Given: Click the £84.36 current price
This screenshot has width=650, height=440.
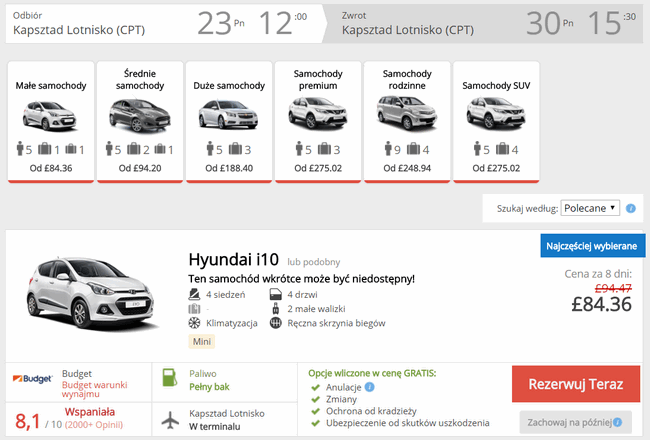Looking at the screenshot, I should [x=601, y=304].
